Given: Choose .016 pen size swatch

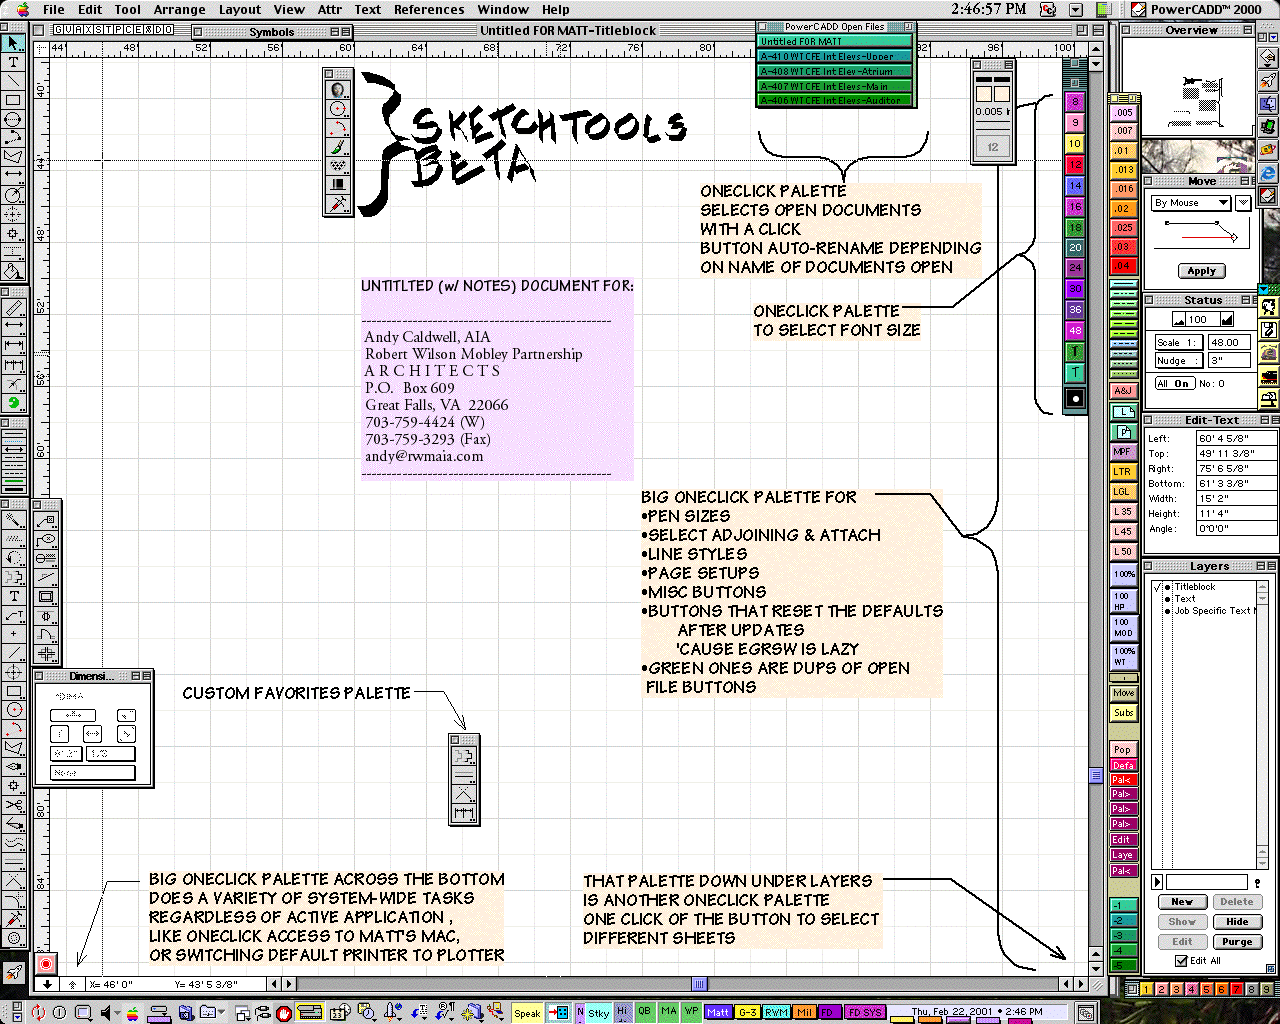Looking at the screenshot, I should click(1124, 189).
